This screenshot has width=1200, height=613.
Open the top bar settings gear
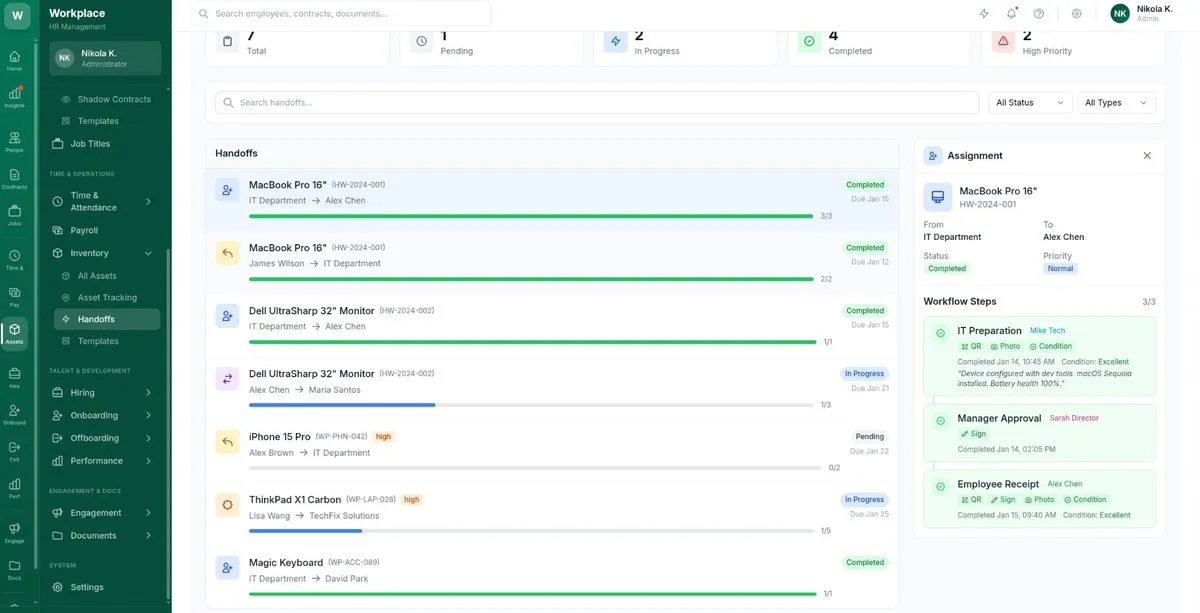tap(1076, 14)
